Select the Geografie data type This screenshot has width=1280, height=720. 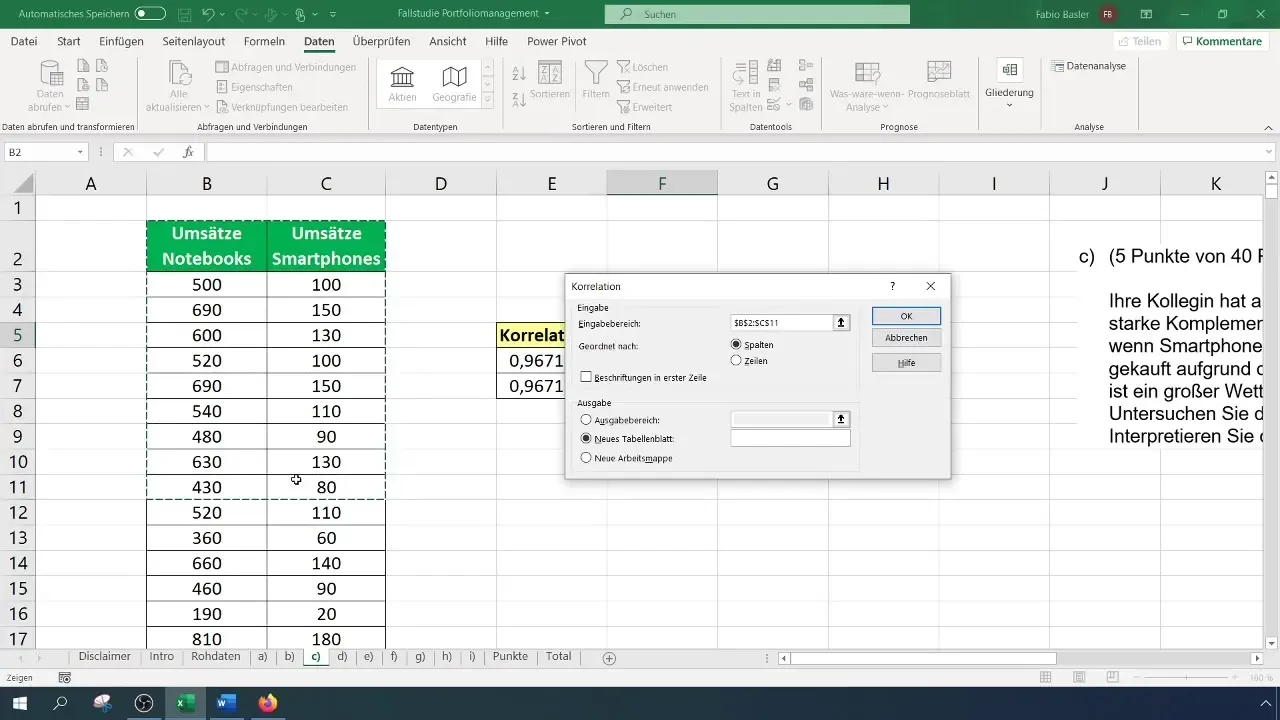coord(454,84)
